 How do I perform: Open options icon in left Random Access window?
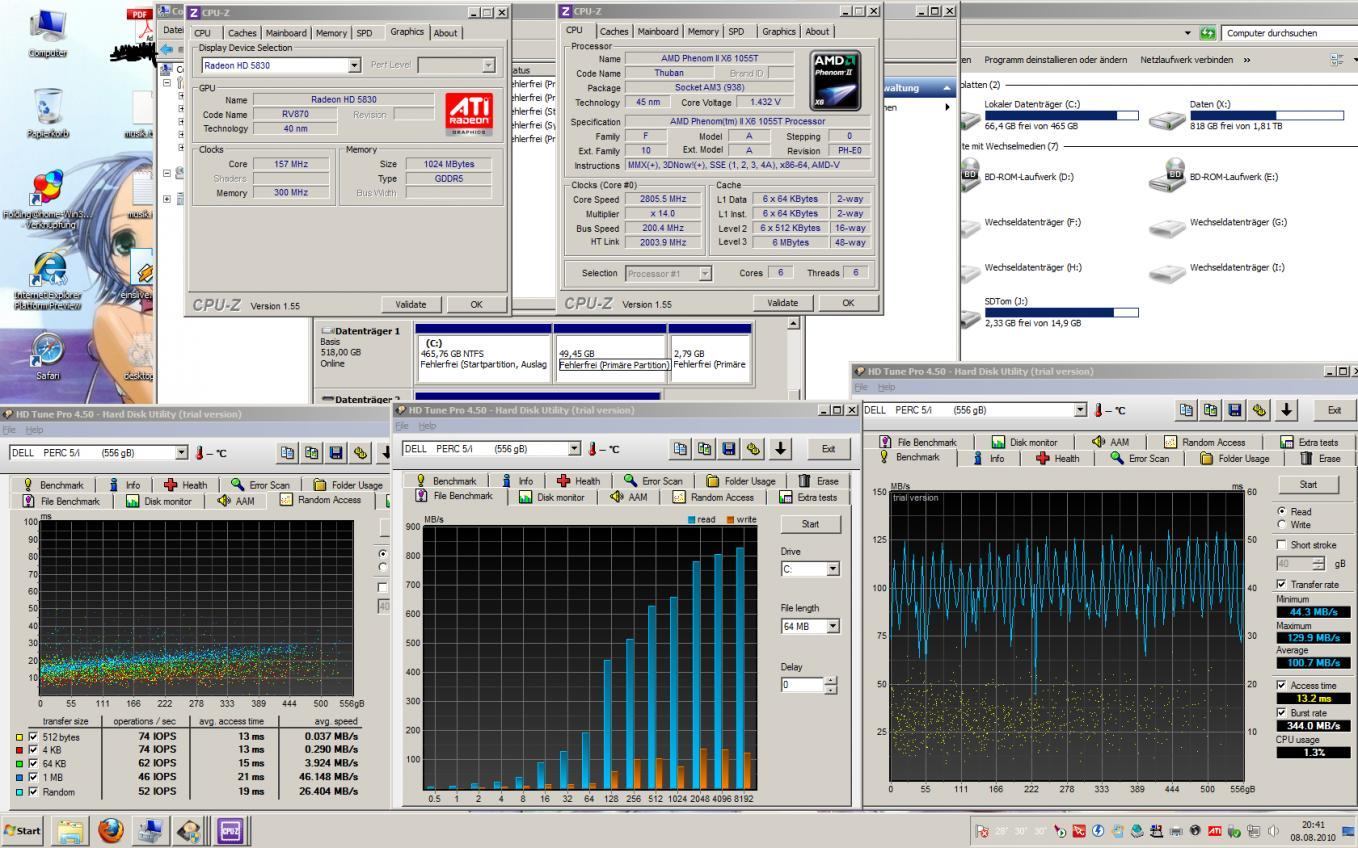[x=360, y=452]
